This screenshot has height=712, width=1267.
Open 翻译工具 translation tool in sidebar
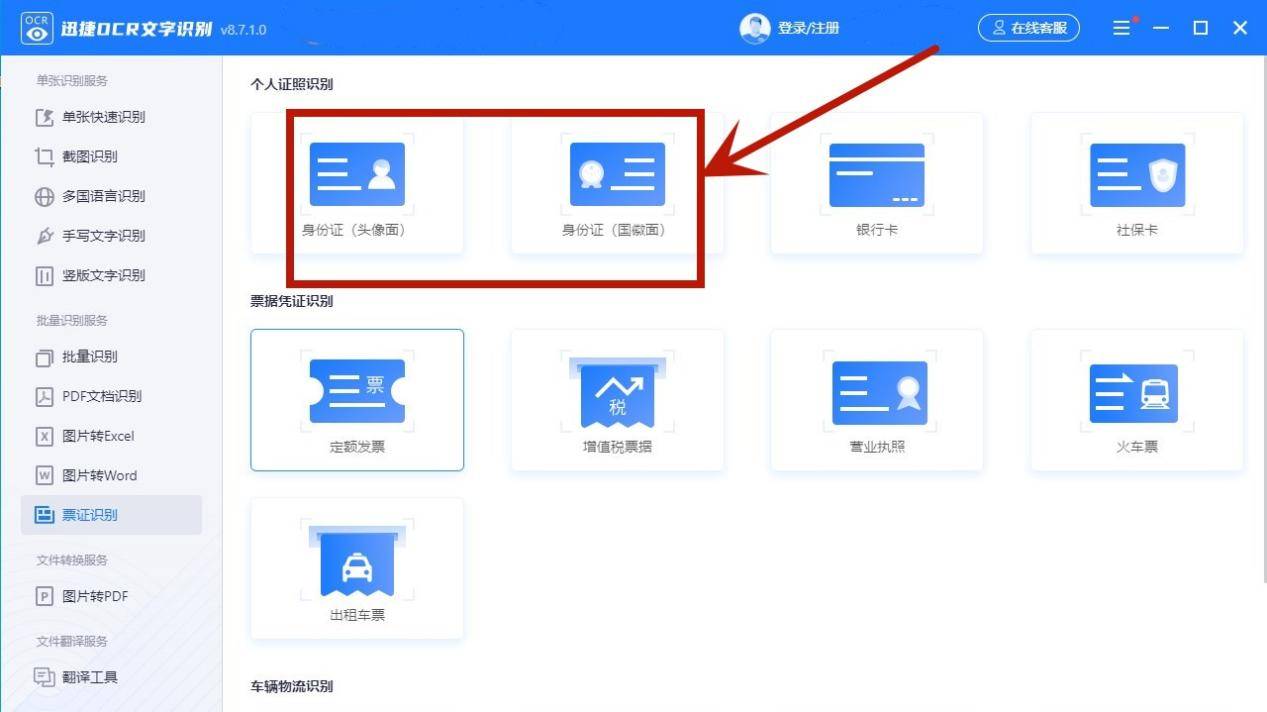pyautogui.click(x=90, y=677)
